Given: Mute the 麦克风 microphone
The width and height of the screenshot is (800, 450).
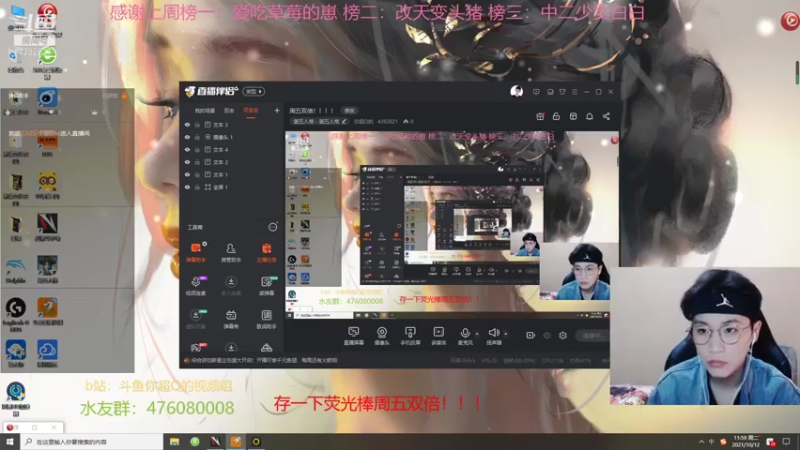Looking at the screenshot, I should (x=465, y=336).
